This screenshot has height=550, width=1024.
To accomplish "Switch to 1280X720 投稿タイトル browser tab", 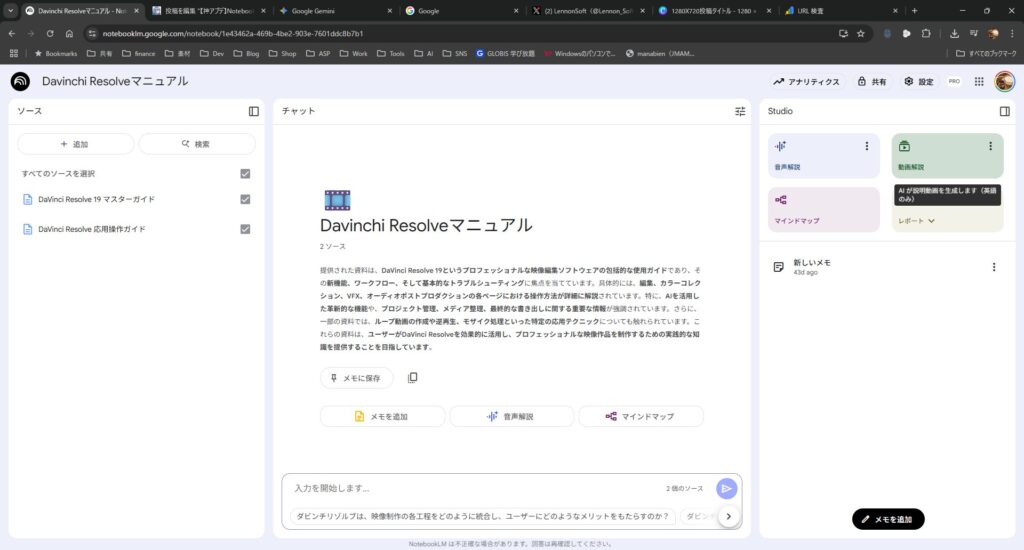I will coord(714,10).
